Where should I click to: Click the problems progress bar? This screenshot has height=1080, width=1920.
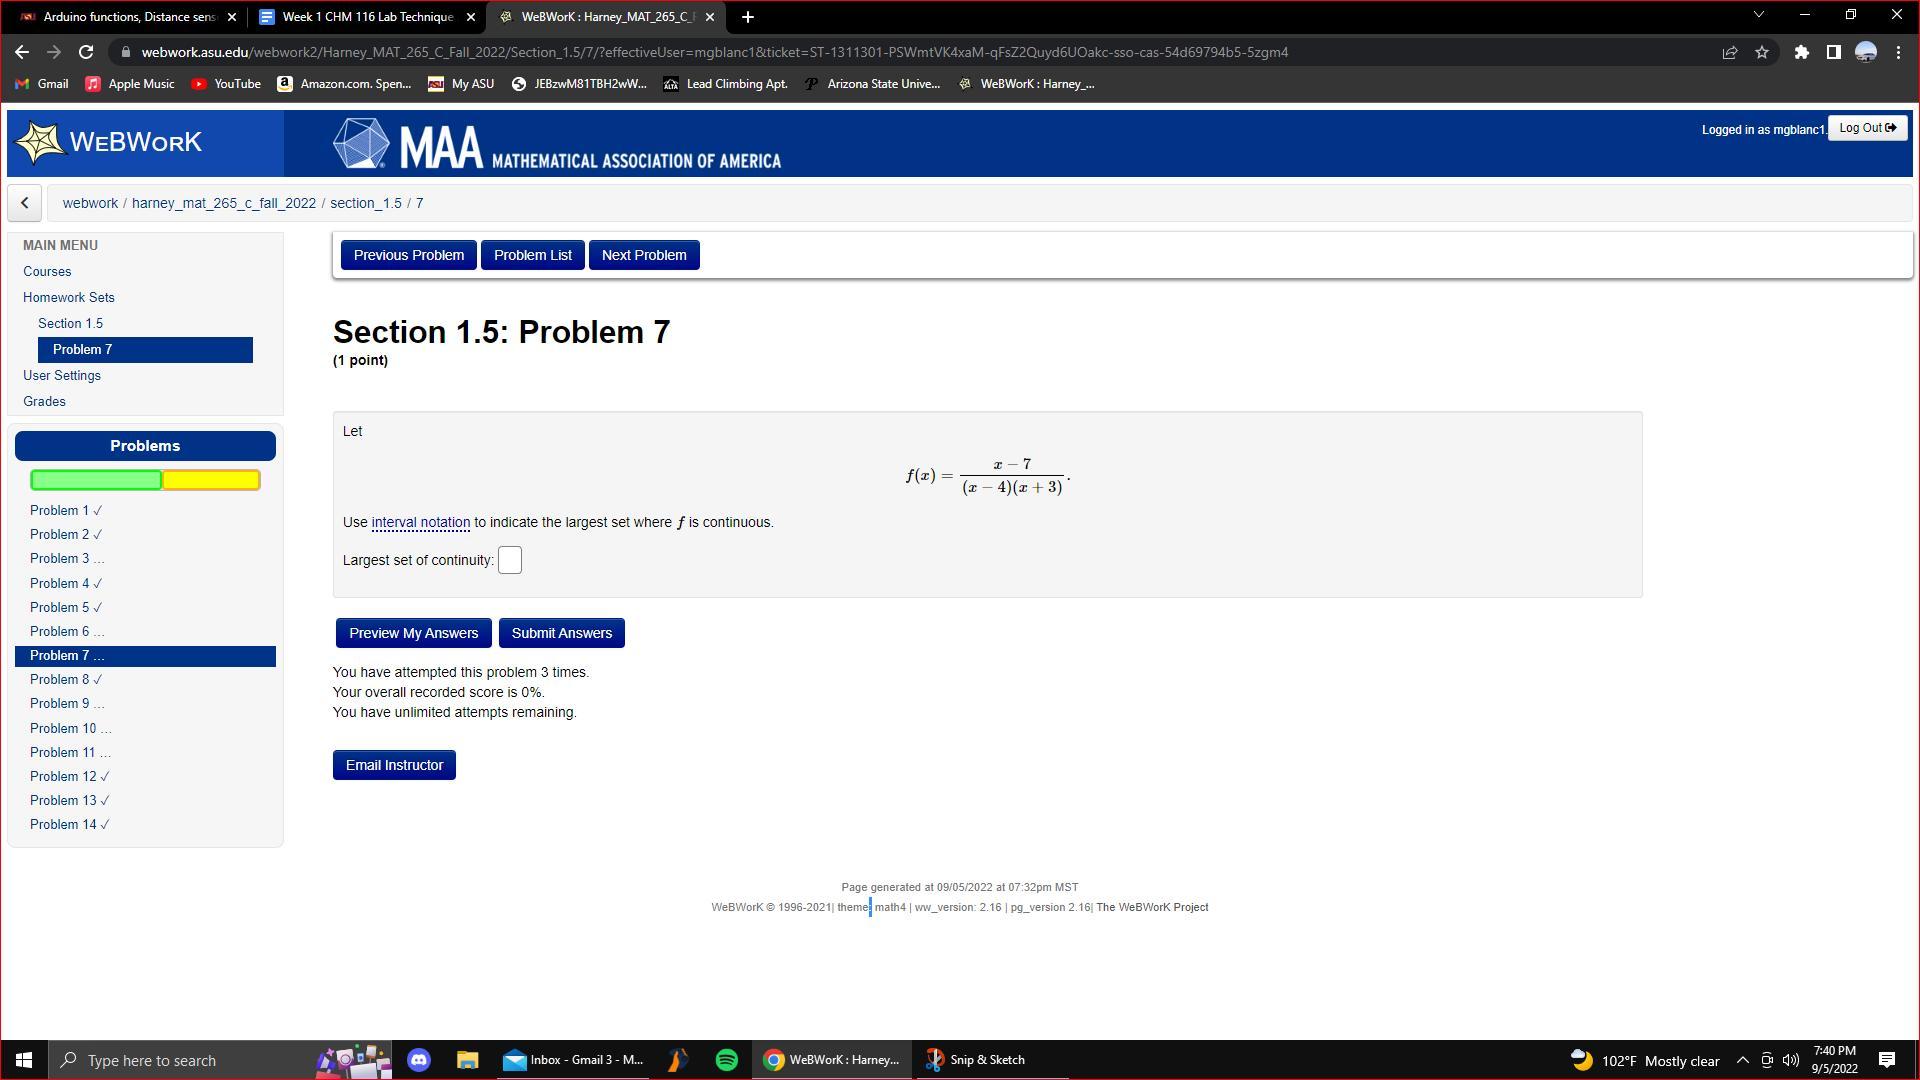[145, 480]
